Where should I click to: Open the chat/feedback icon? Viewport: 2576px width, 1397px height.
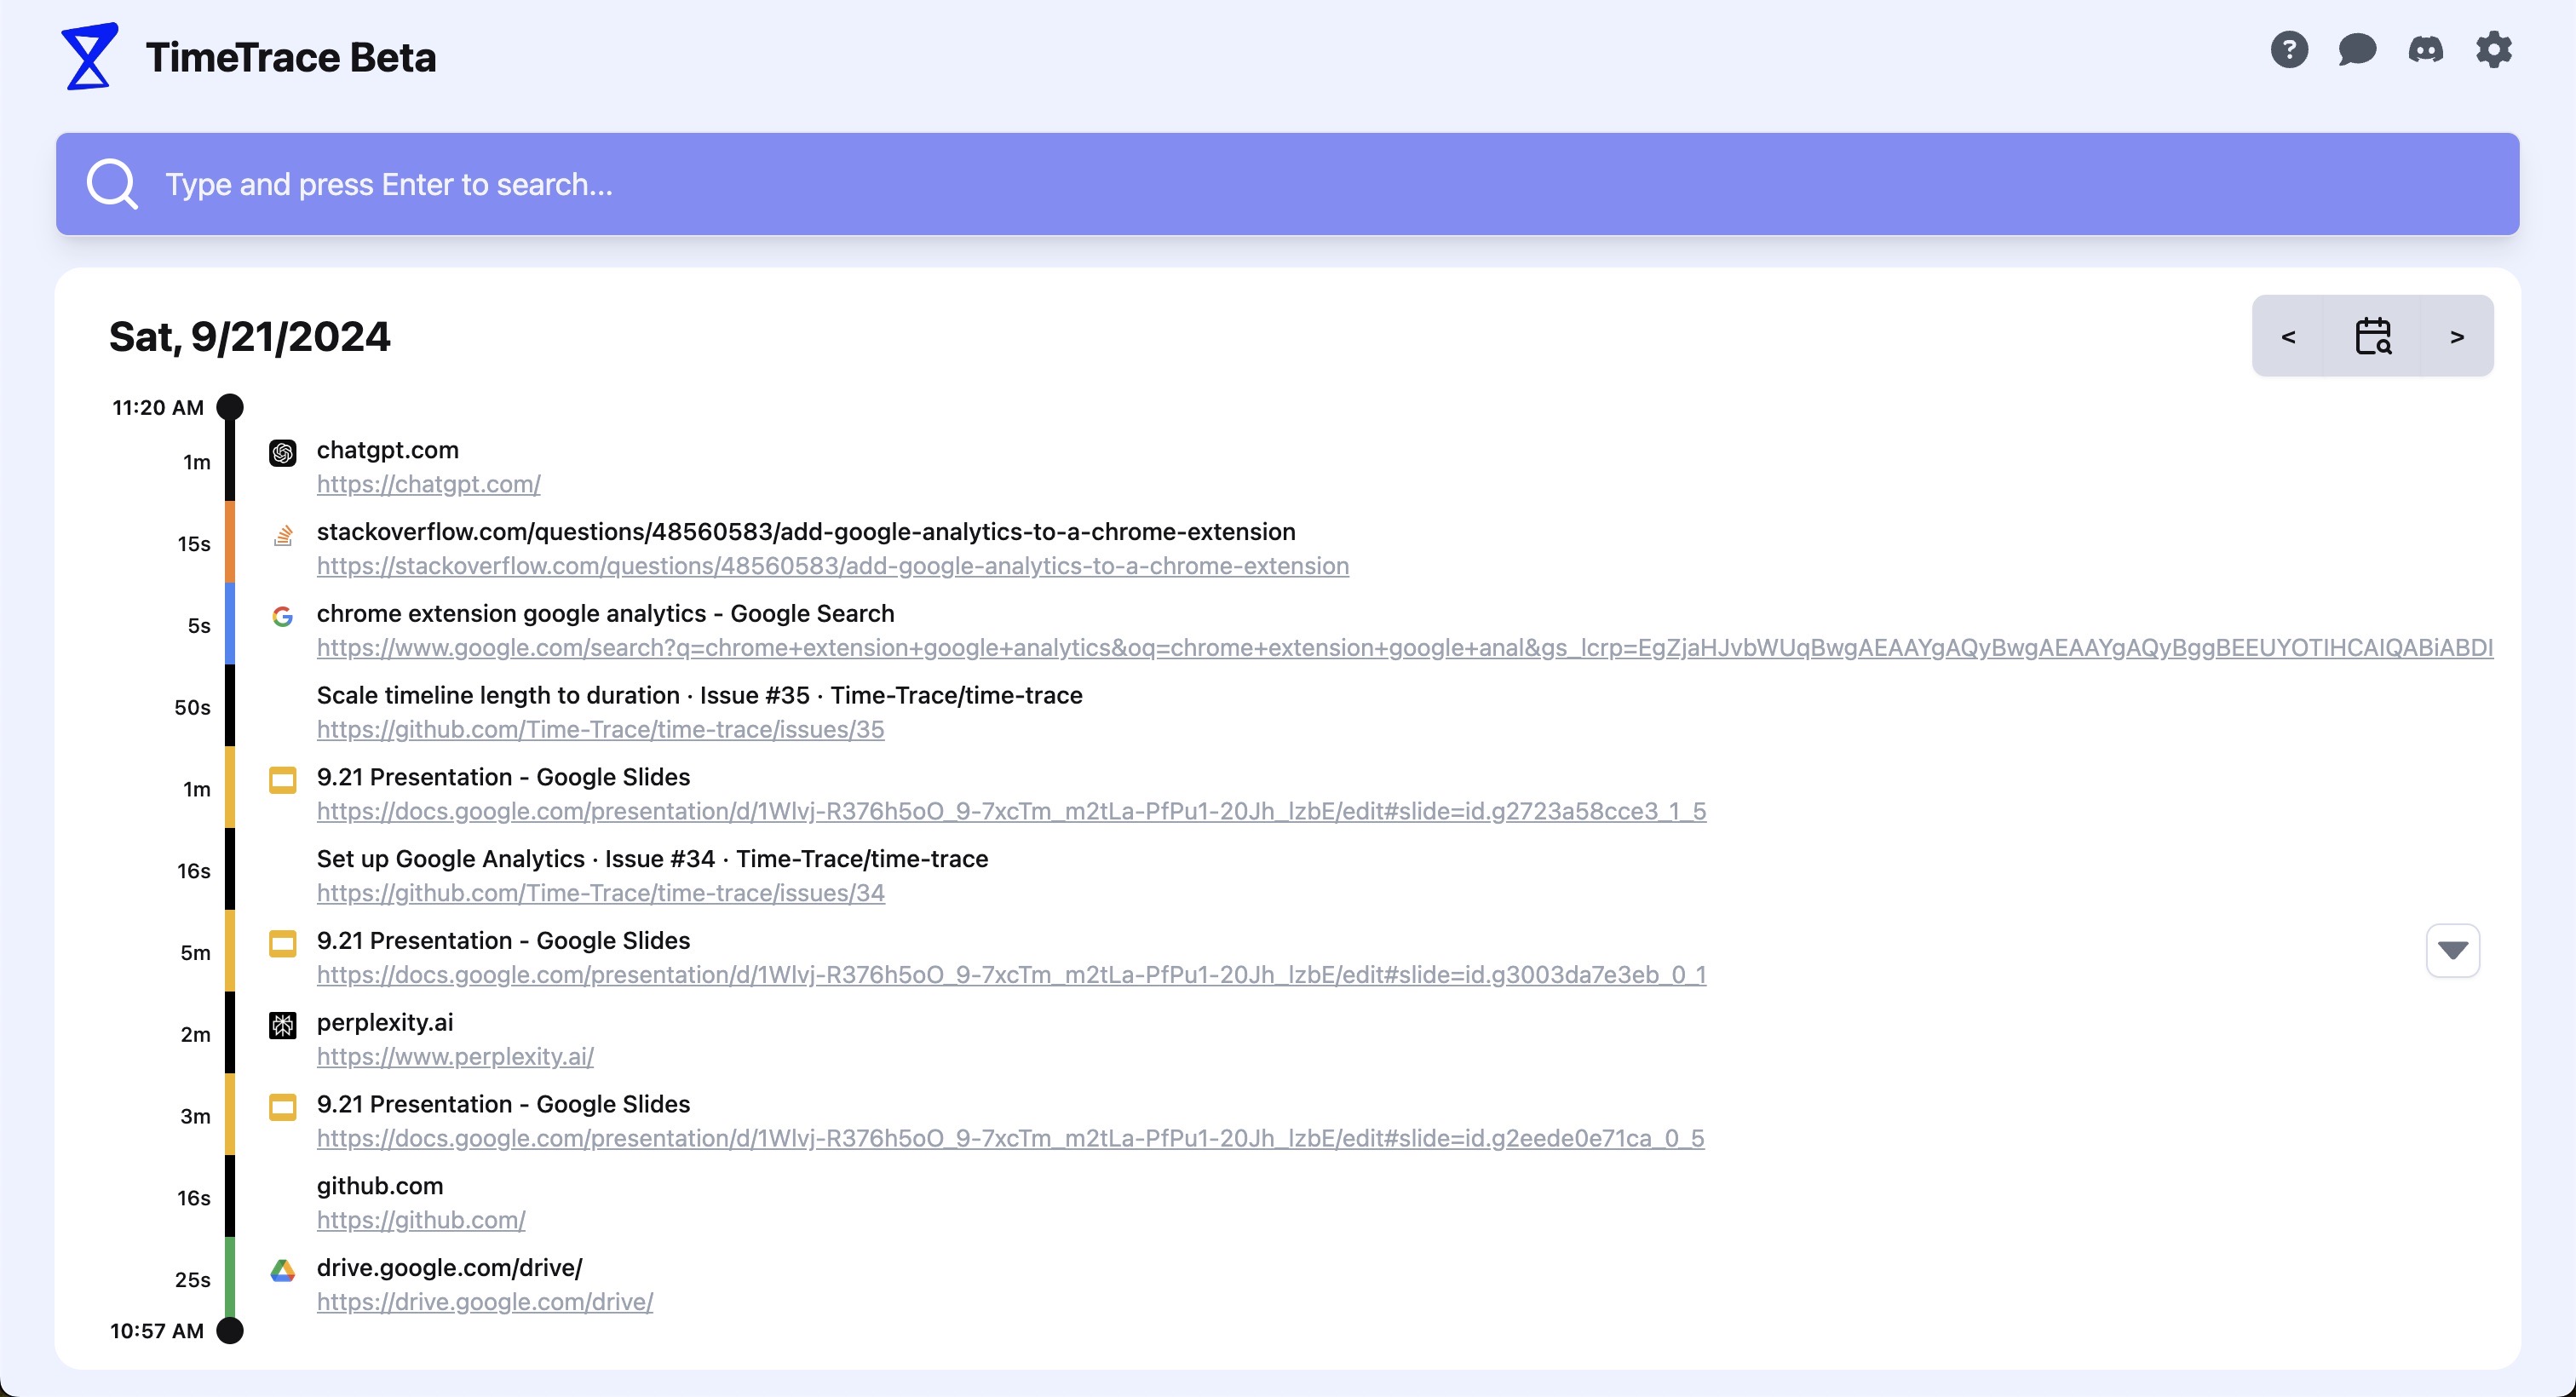2356,49
